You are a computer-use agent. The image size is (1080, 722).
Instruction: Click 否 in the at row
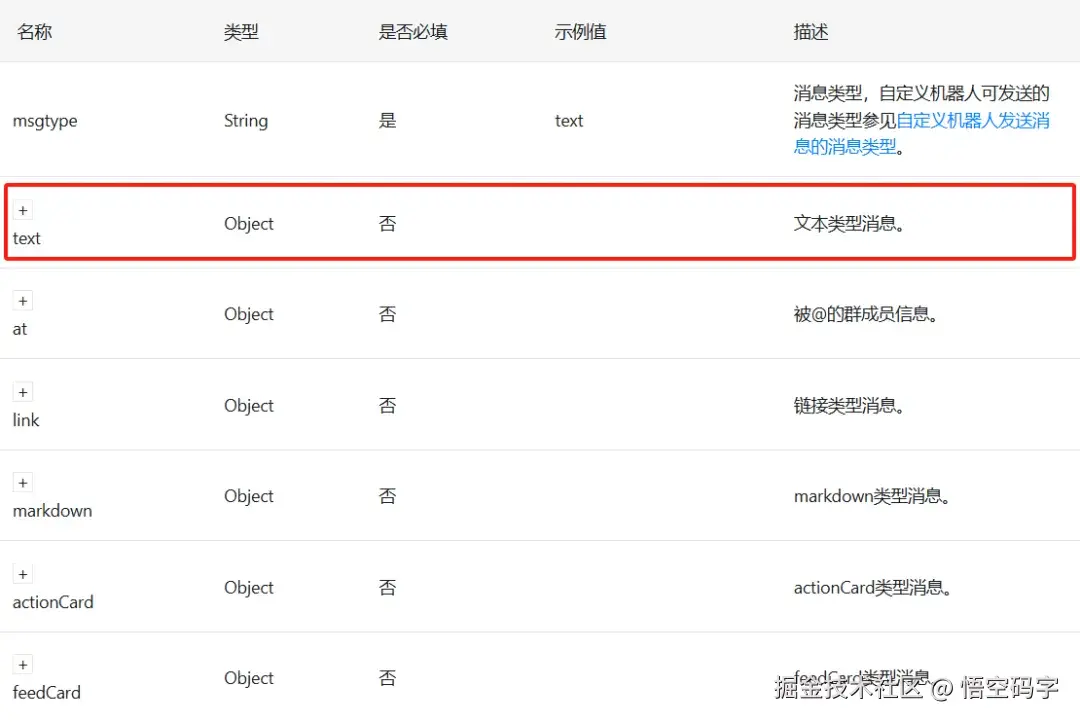click(388, 314)
